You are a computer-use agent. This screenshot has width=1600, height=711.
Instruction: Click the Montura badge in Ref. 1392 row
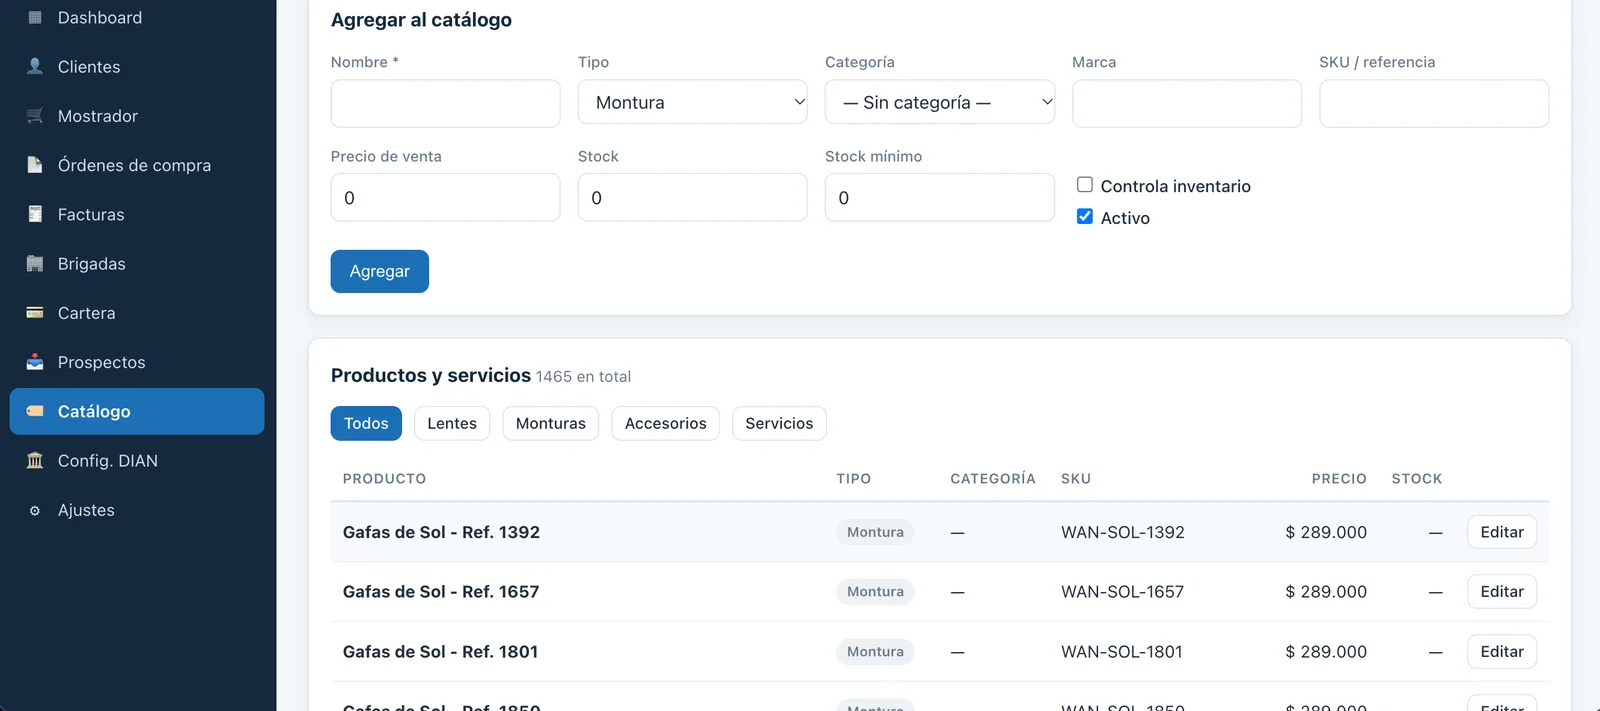tap(875, 532)
